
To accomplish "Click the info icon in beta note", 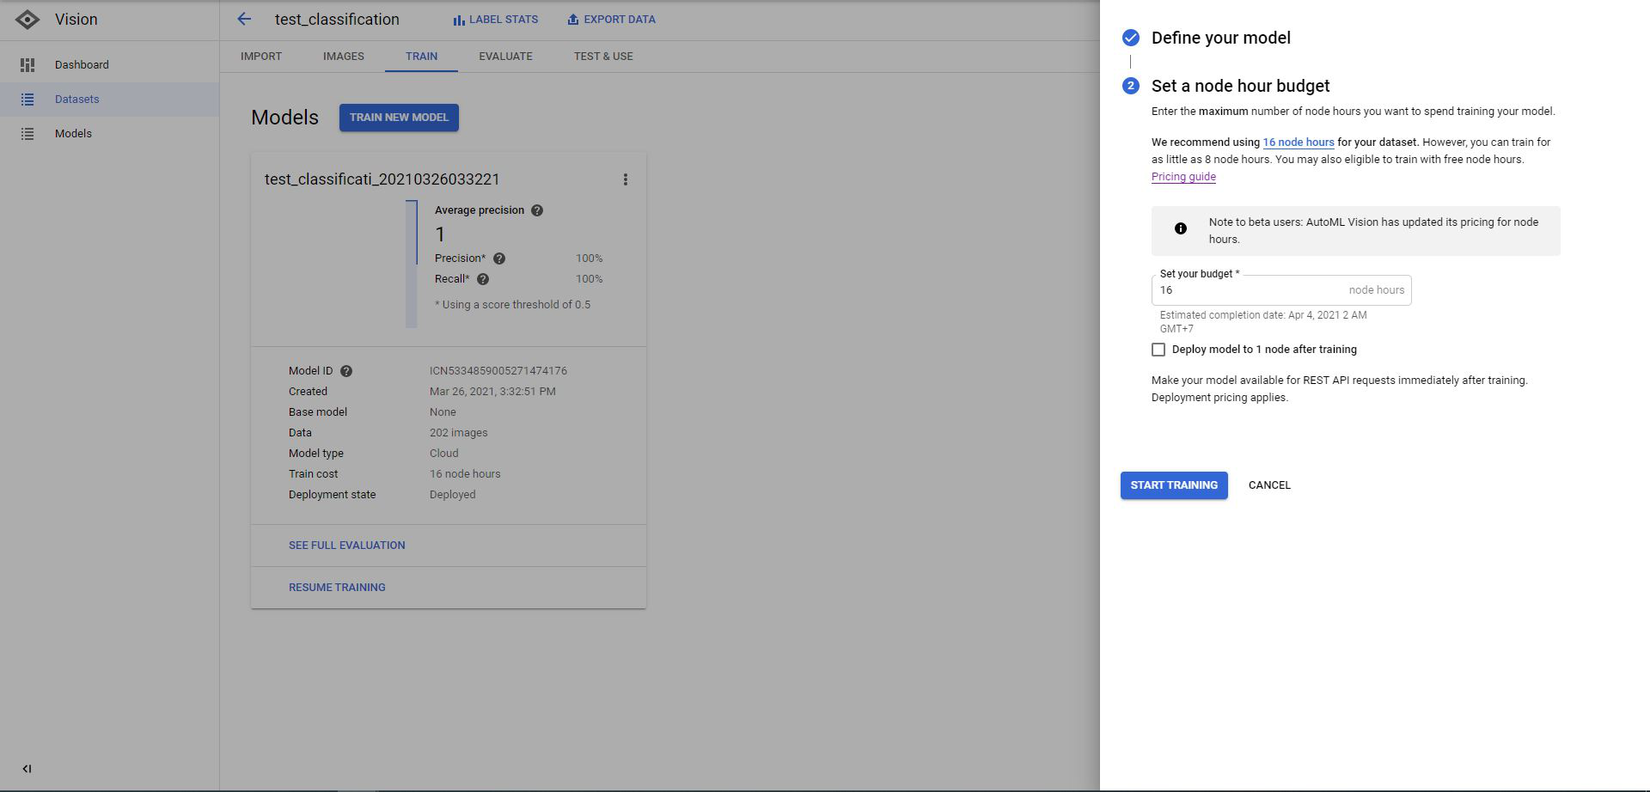I will [x=1180, y=229].
